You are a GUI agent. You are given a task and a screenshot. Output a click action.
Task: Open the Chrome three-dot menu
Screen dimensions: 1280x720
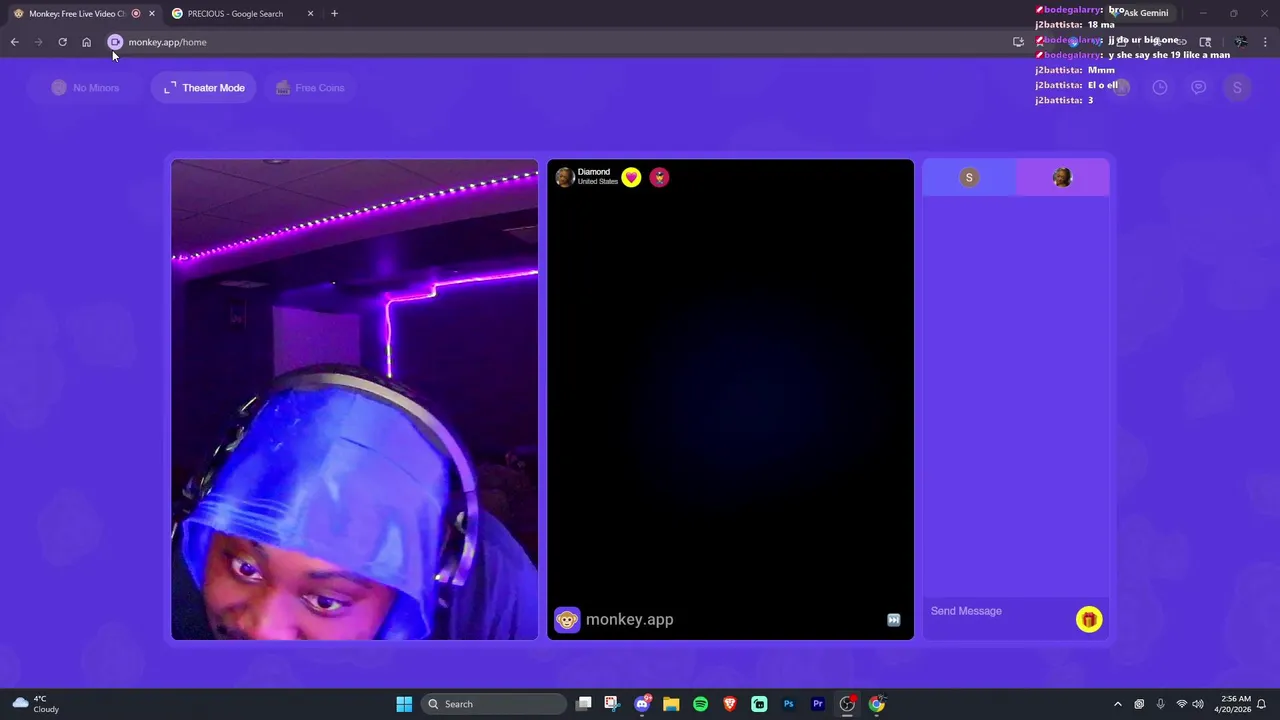click(x=1265, y=42)
